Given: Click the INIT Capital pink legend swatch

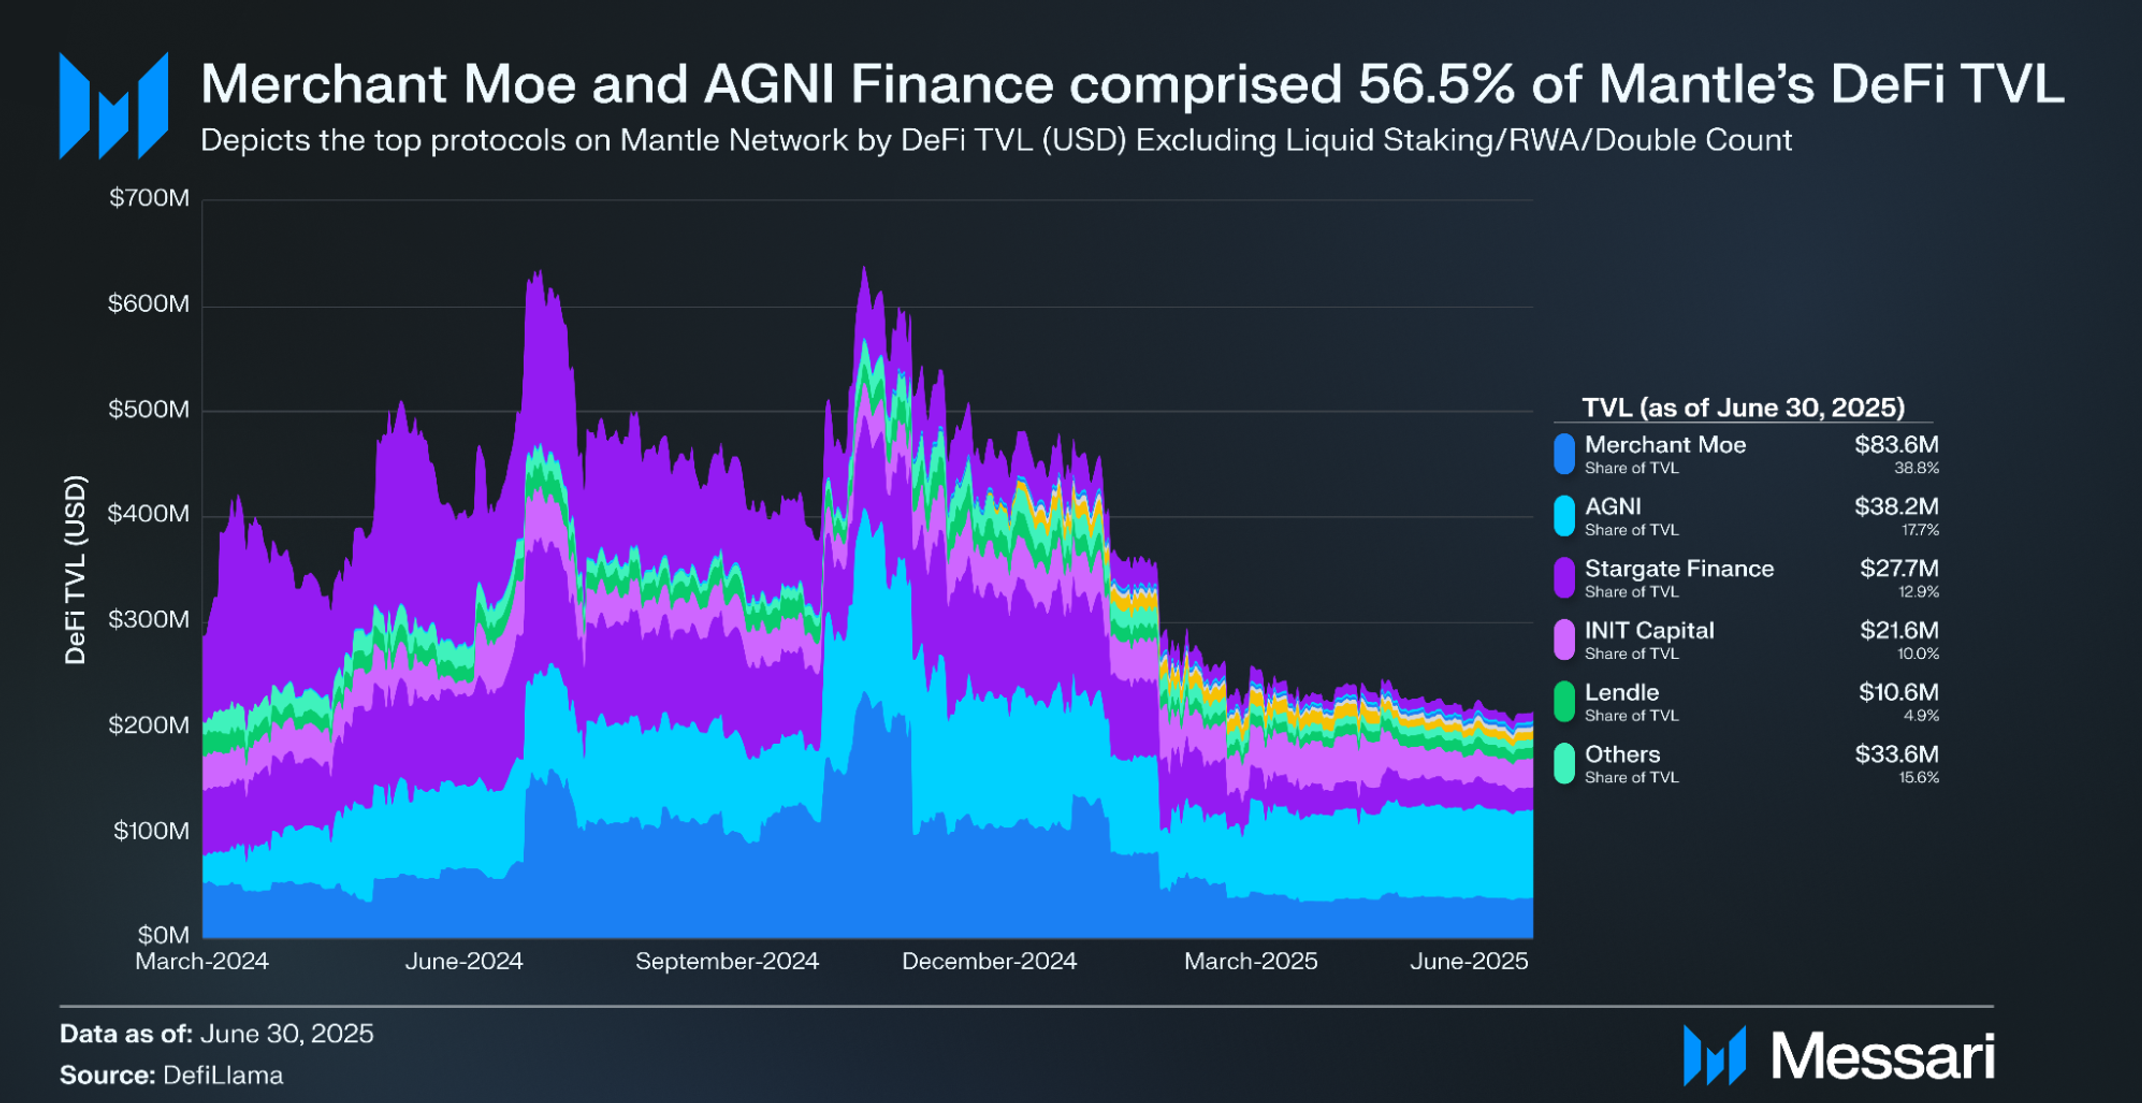Looking at the screenshot, I should click(1564, 639).
